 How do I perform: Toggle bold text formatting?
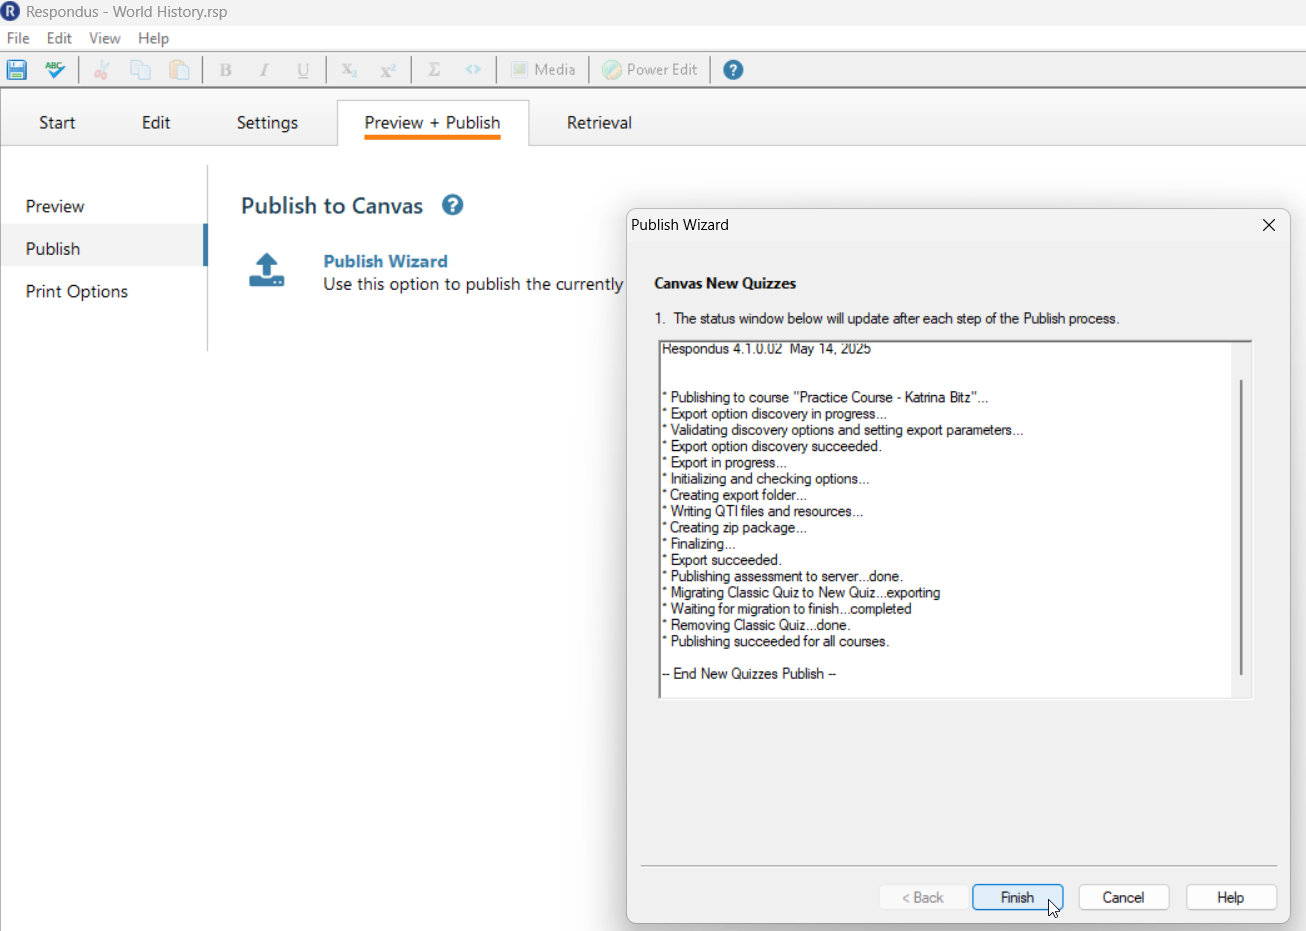tap(225, 69)
